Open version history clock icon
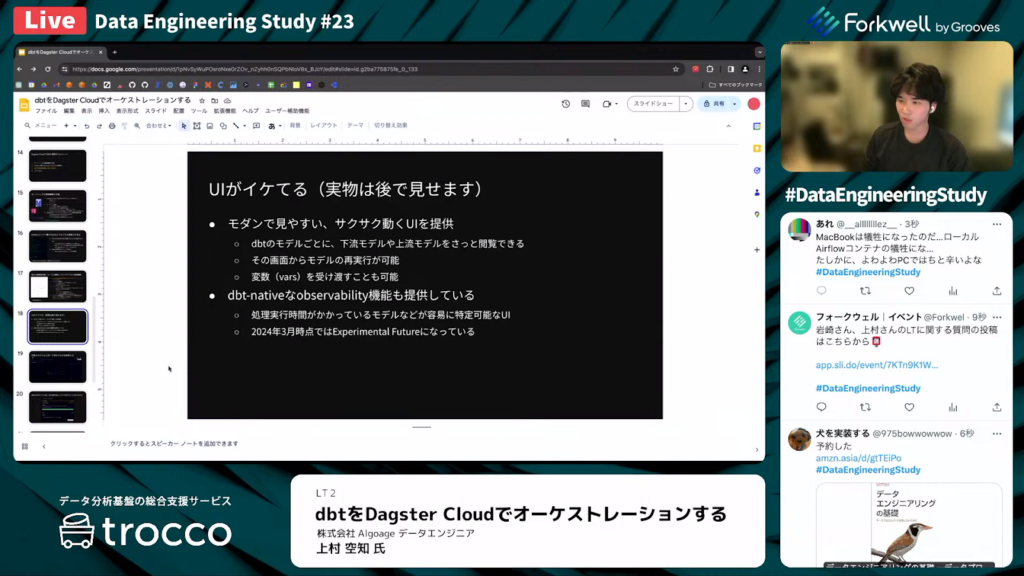Image resolution: width=1024 pixels, height=576 pixels. point(566,104)
